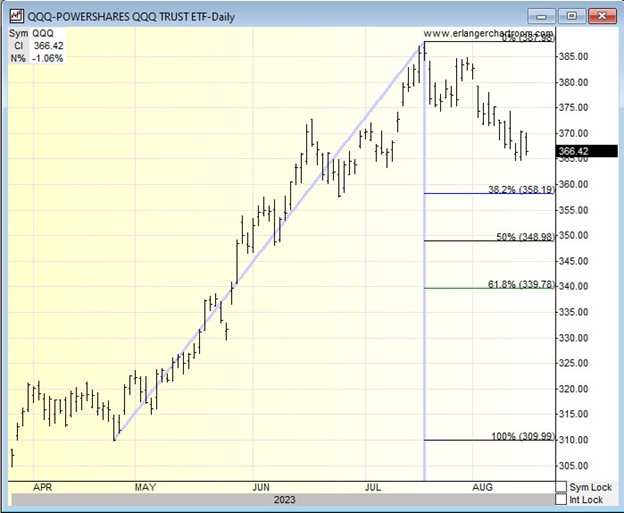Click the current price marker 366.42
Image resolution: width=624 pixels, height=513 pixels.
click(x=586, y=153)
